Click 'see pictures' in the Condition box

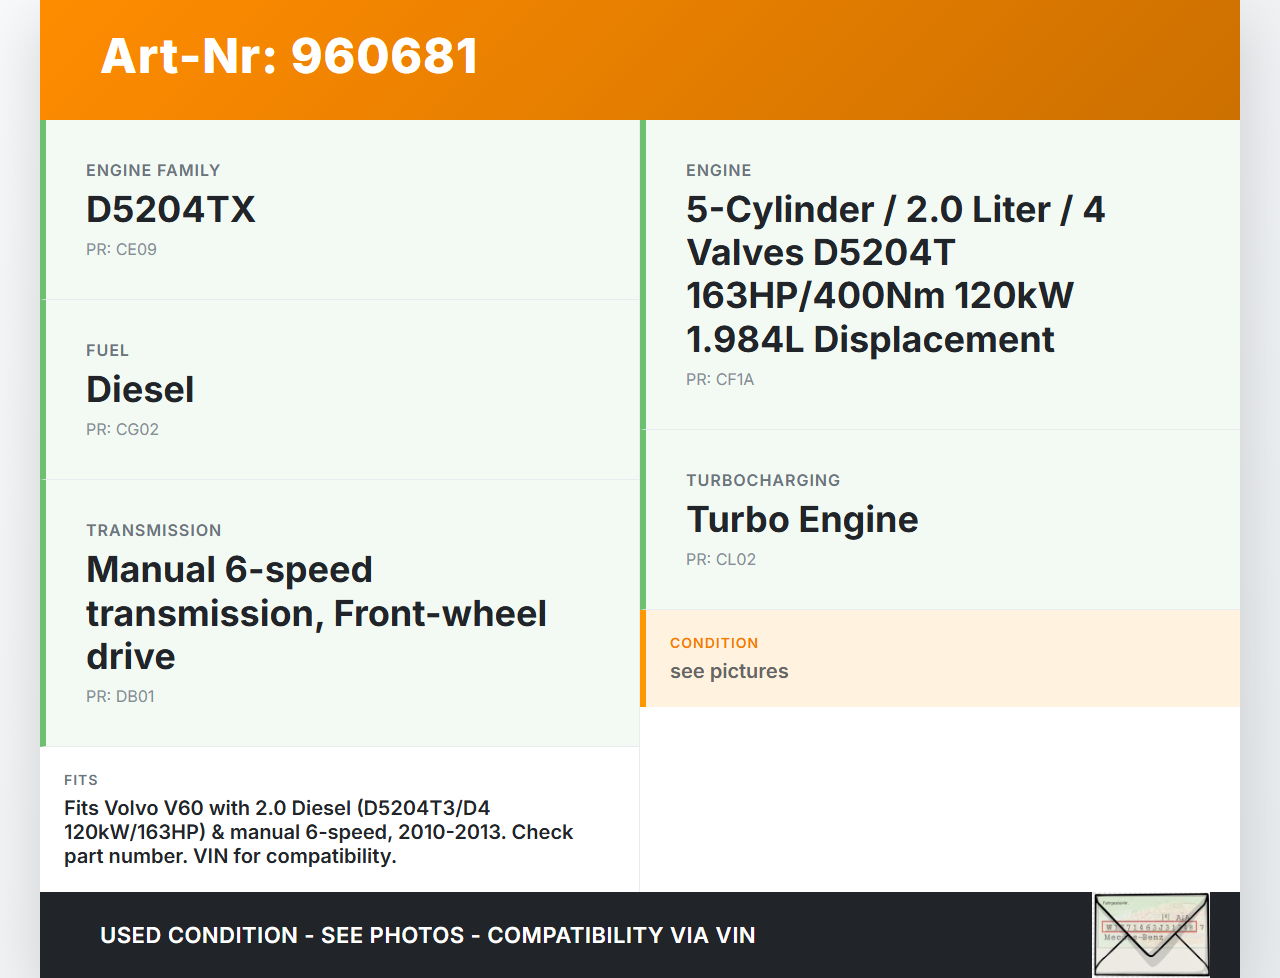[729, 672]
